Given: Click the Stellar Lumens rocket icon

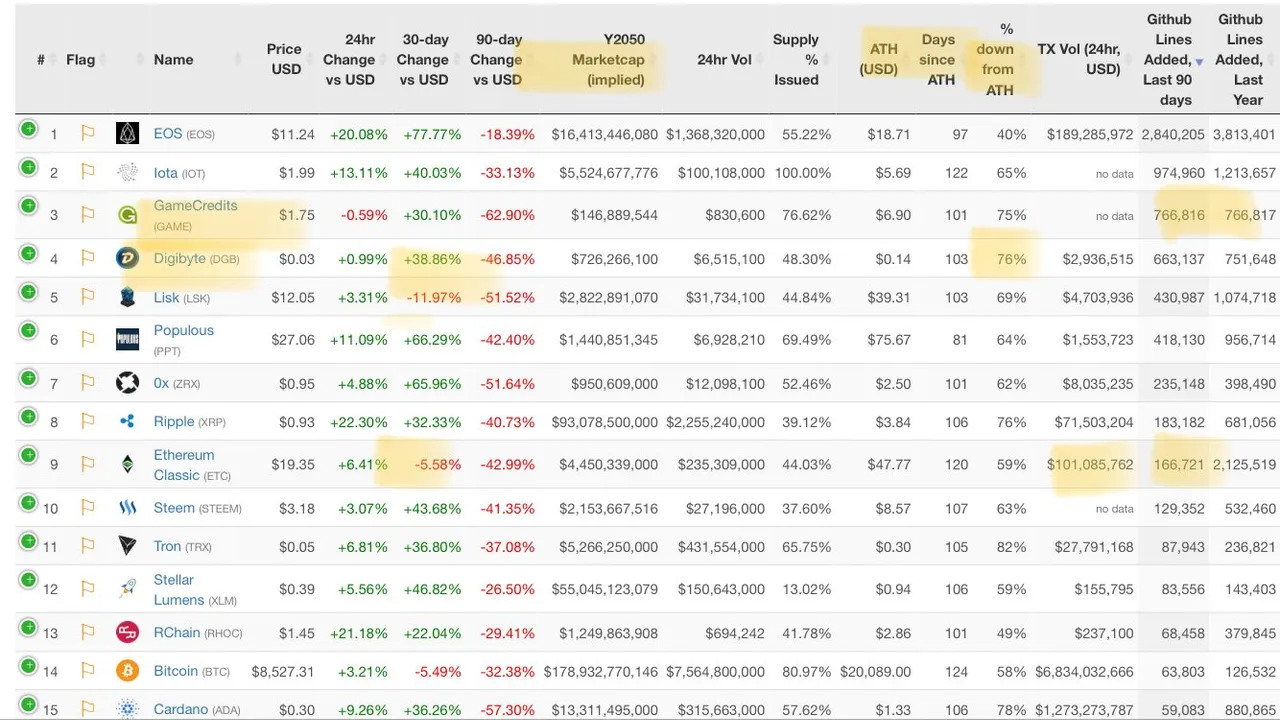Looking at the screenshot, I should 127,589.
